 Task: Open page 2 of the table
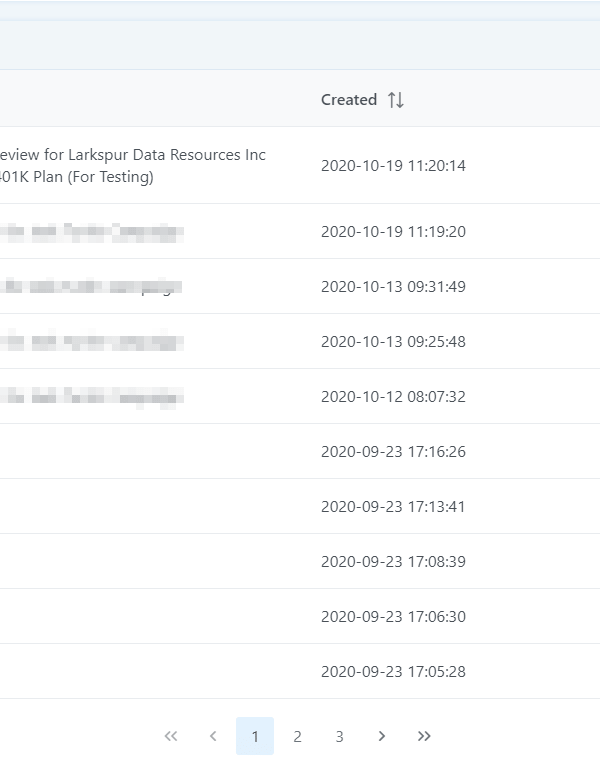[297, 736]
